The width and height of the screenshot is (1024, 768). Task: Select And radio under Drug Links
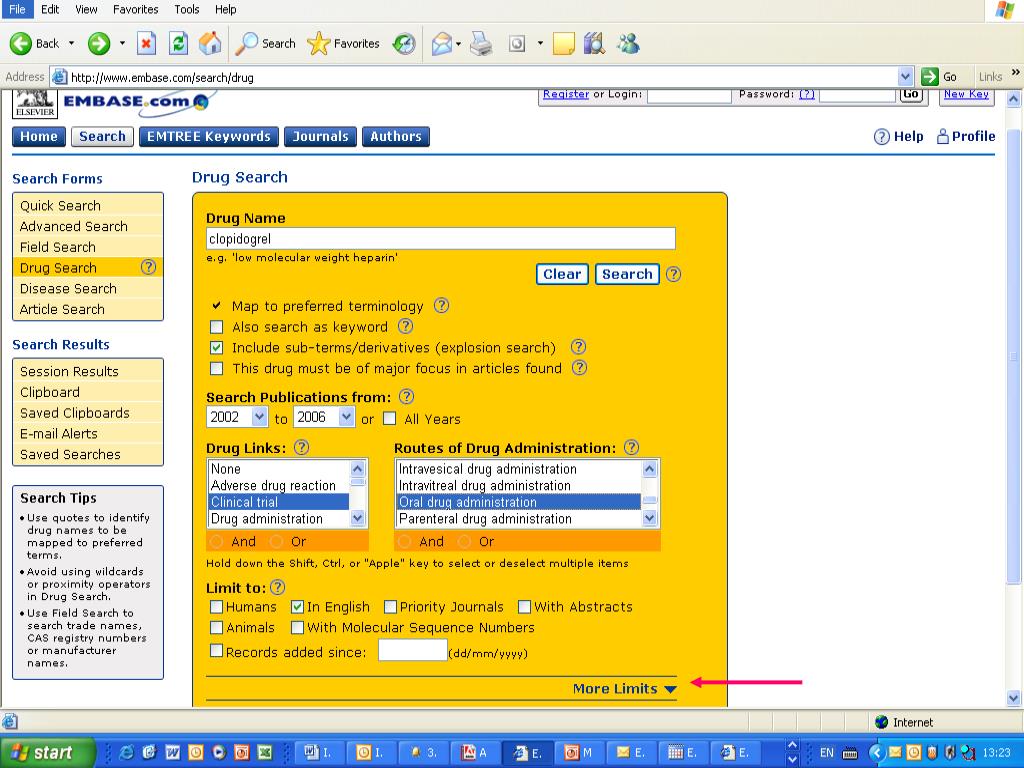tap(217, 541)
